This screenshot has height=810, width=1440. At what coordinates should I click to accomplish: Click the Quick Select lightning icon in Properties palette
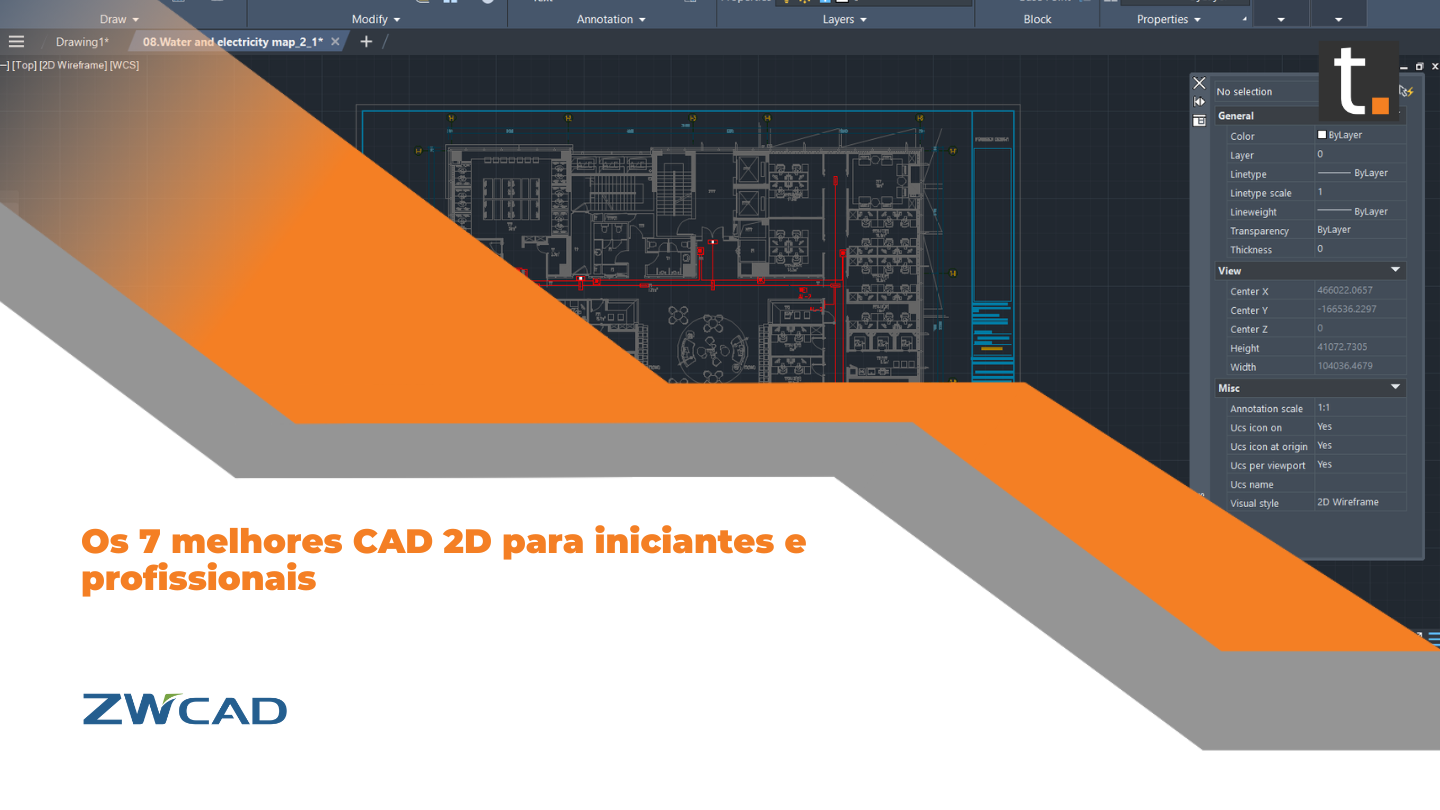[1404, 91]
